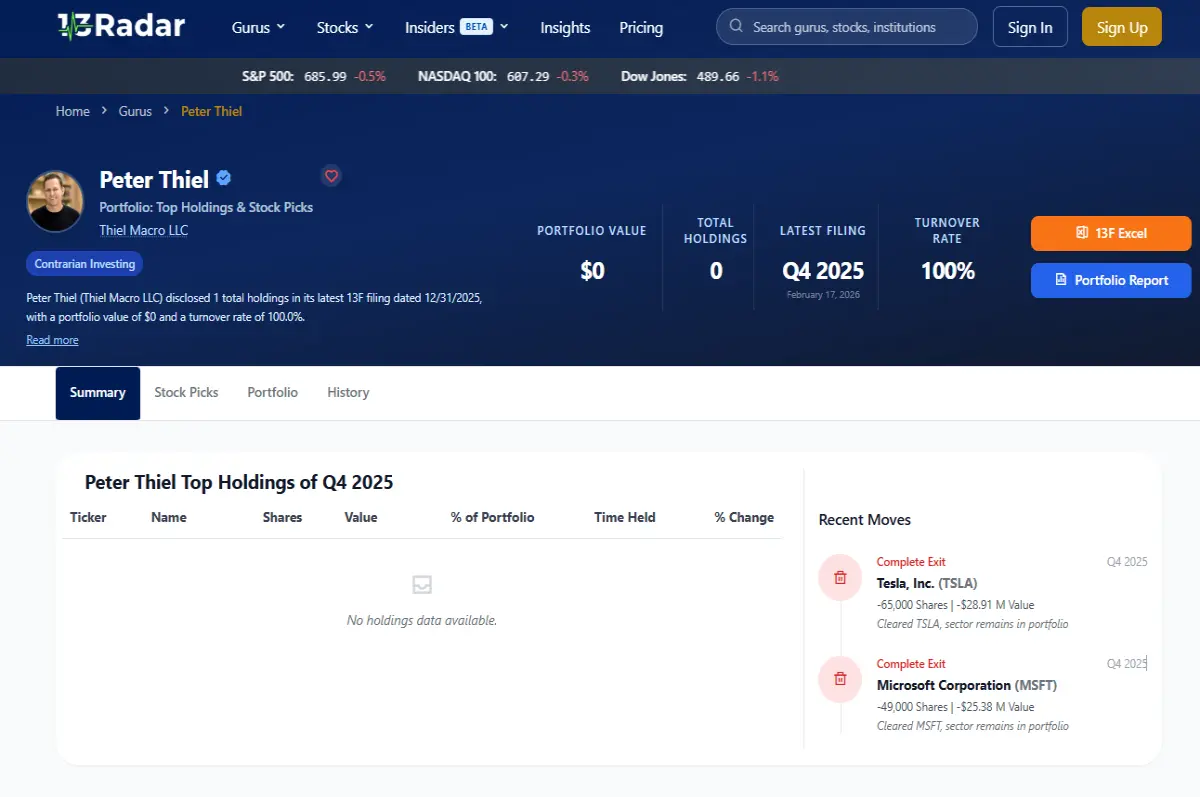Click the empty inbox icon in holdings table
This screenshot has height=797, width=1200.
422,585
